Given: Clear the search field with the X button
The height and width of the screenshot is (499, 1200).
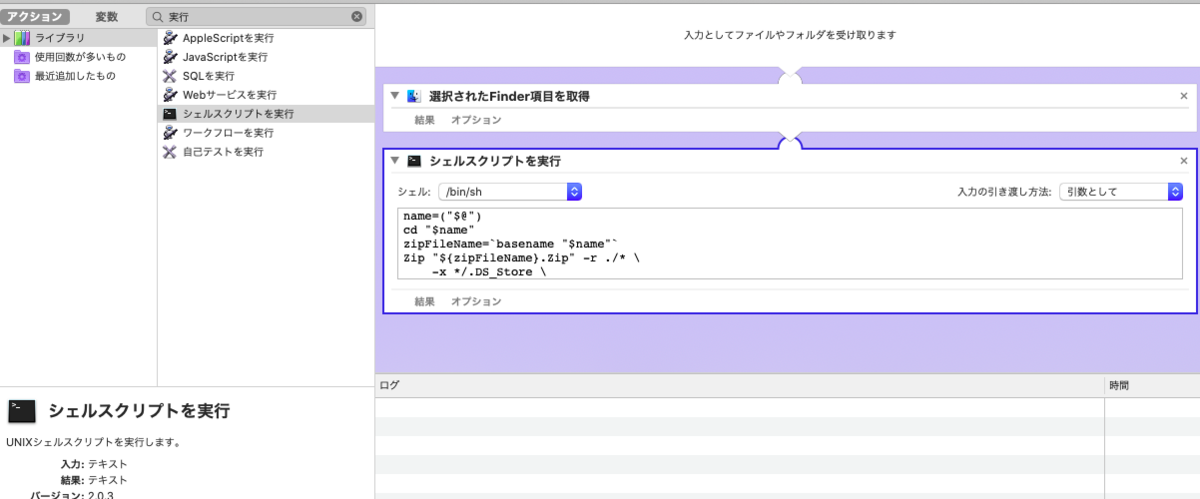Looking at the screenshot, I should 357,17.
